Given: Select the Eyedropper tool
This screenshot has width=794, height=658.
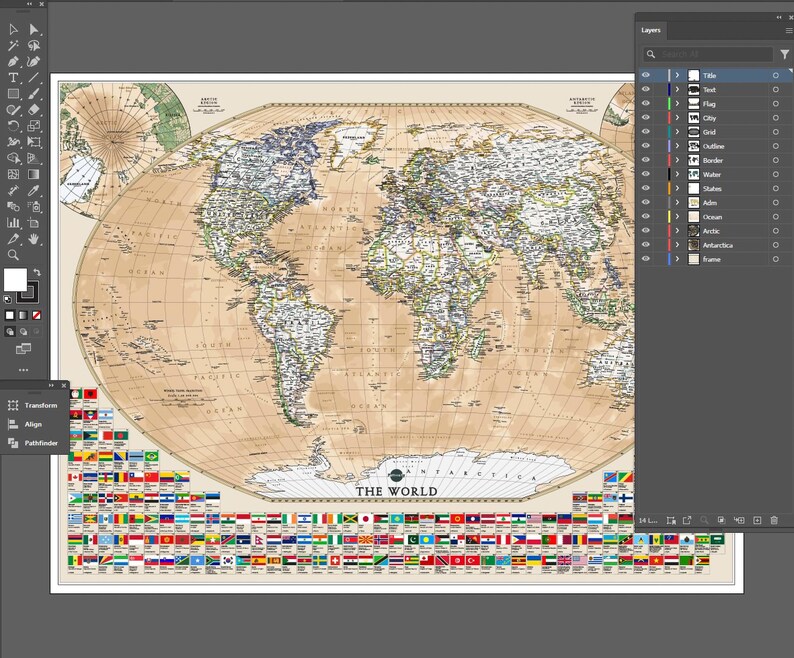Looking at the screenshot, I should click(x=33, y=190).
